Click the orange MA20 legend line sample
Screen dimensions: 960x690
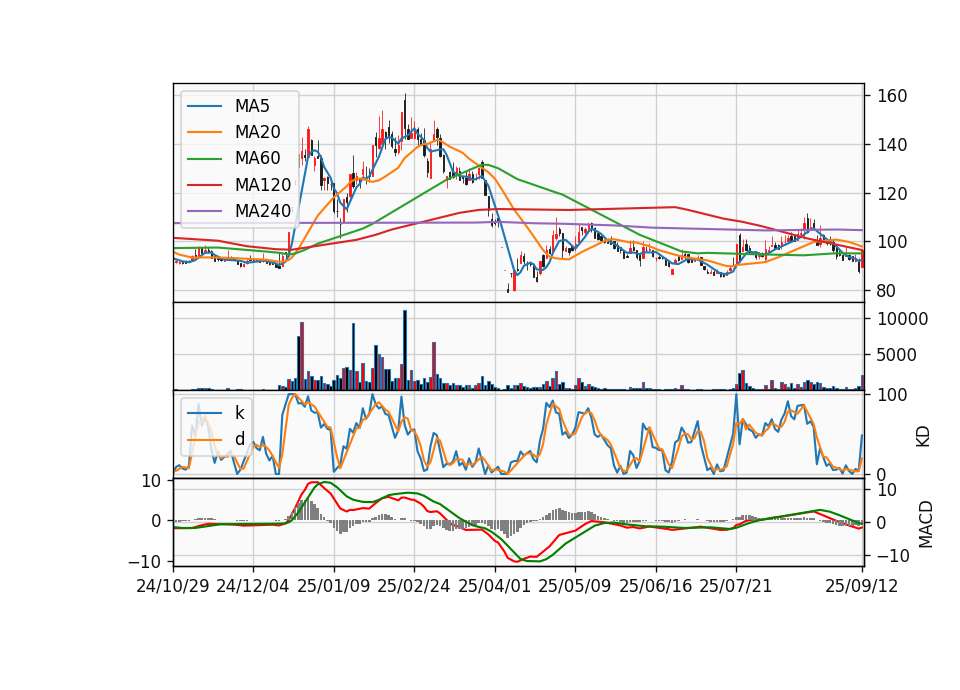[x=204, y=132]
